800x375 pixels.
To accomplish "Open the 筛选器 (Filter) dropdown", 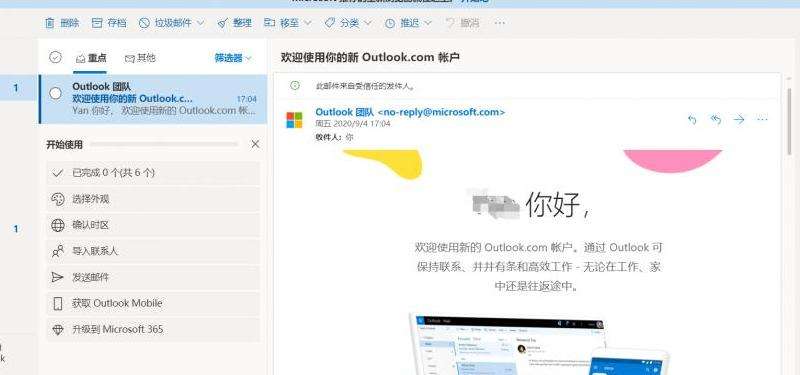I will tap(233, 58).
